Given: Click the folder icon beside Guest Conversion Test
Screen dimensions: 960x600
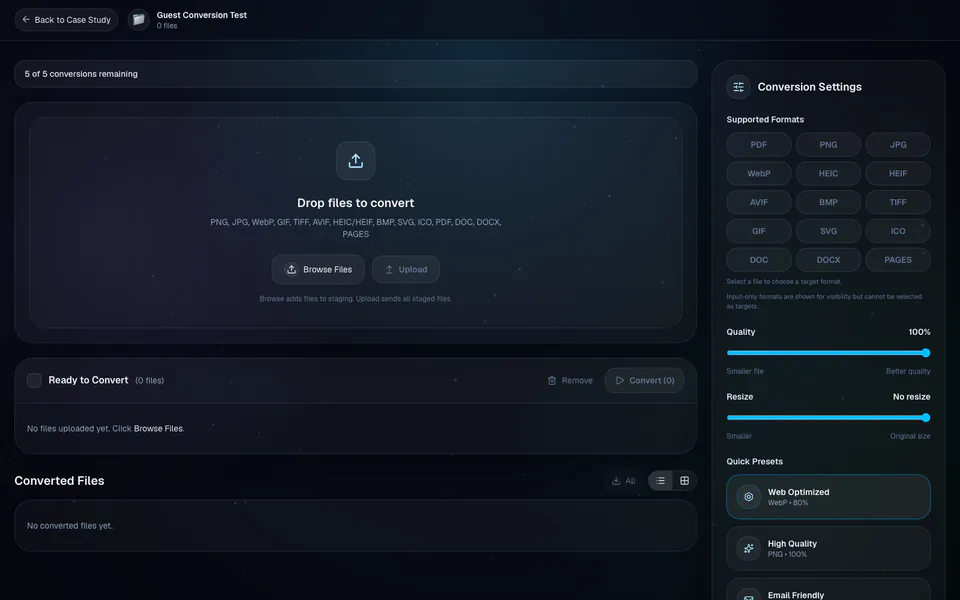Looking at the screenshot, I should (x=139, y=20).
